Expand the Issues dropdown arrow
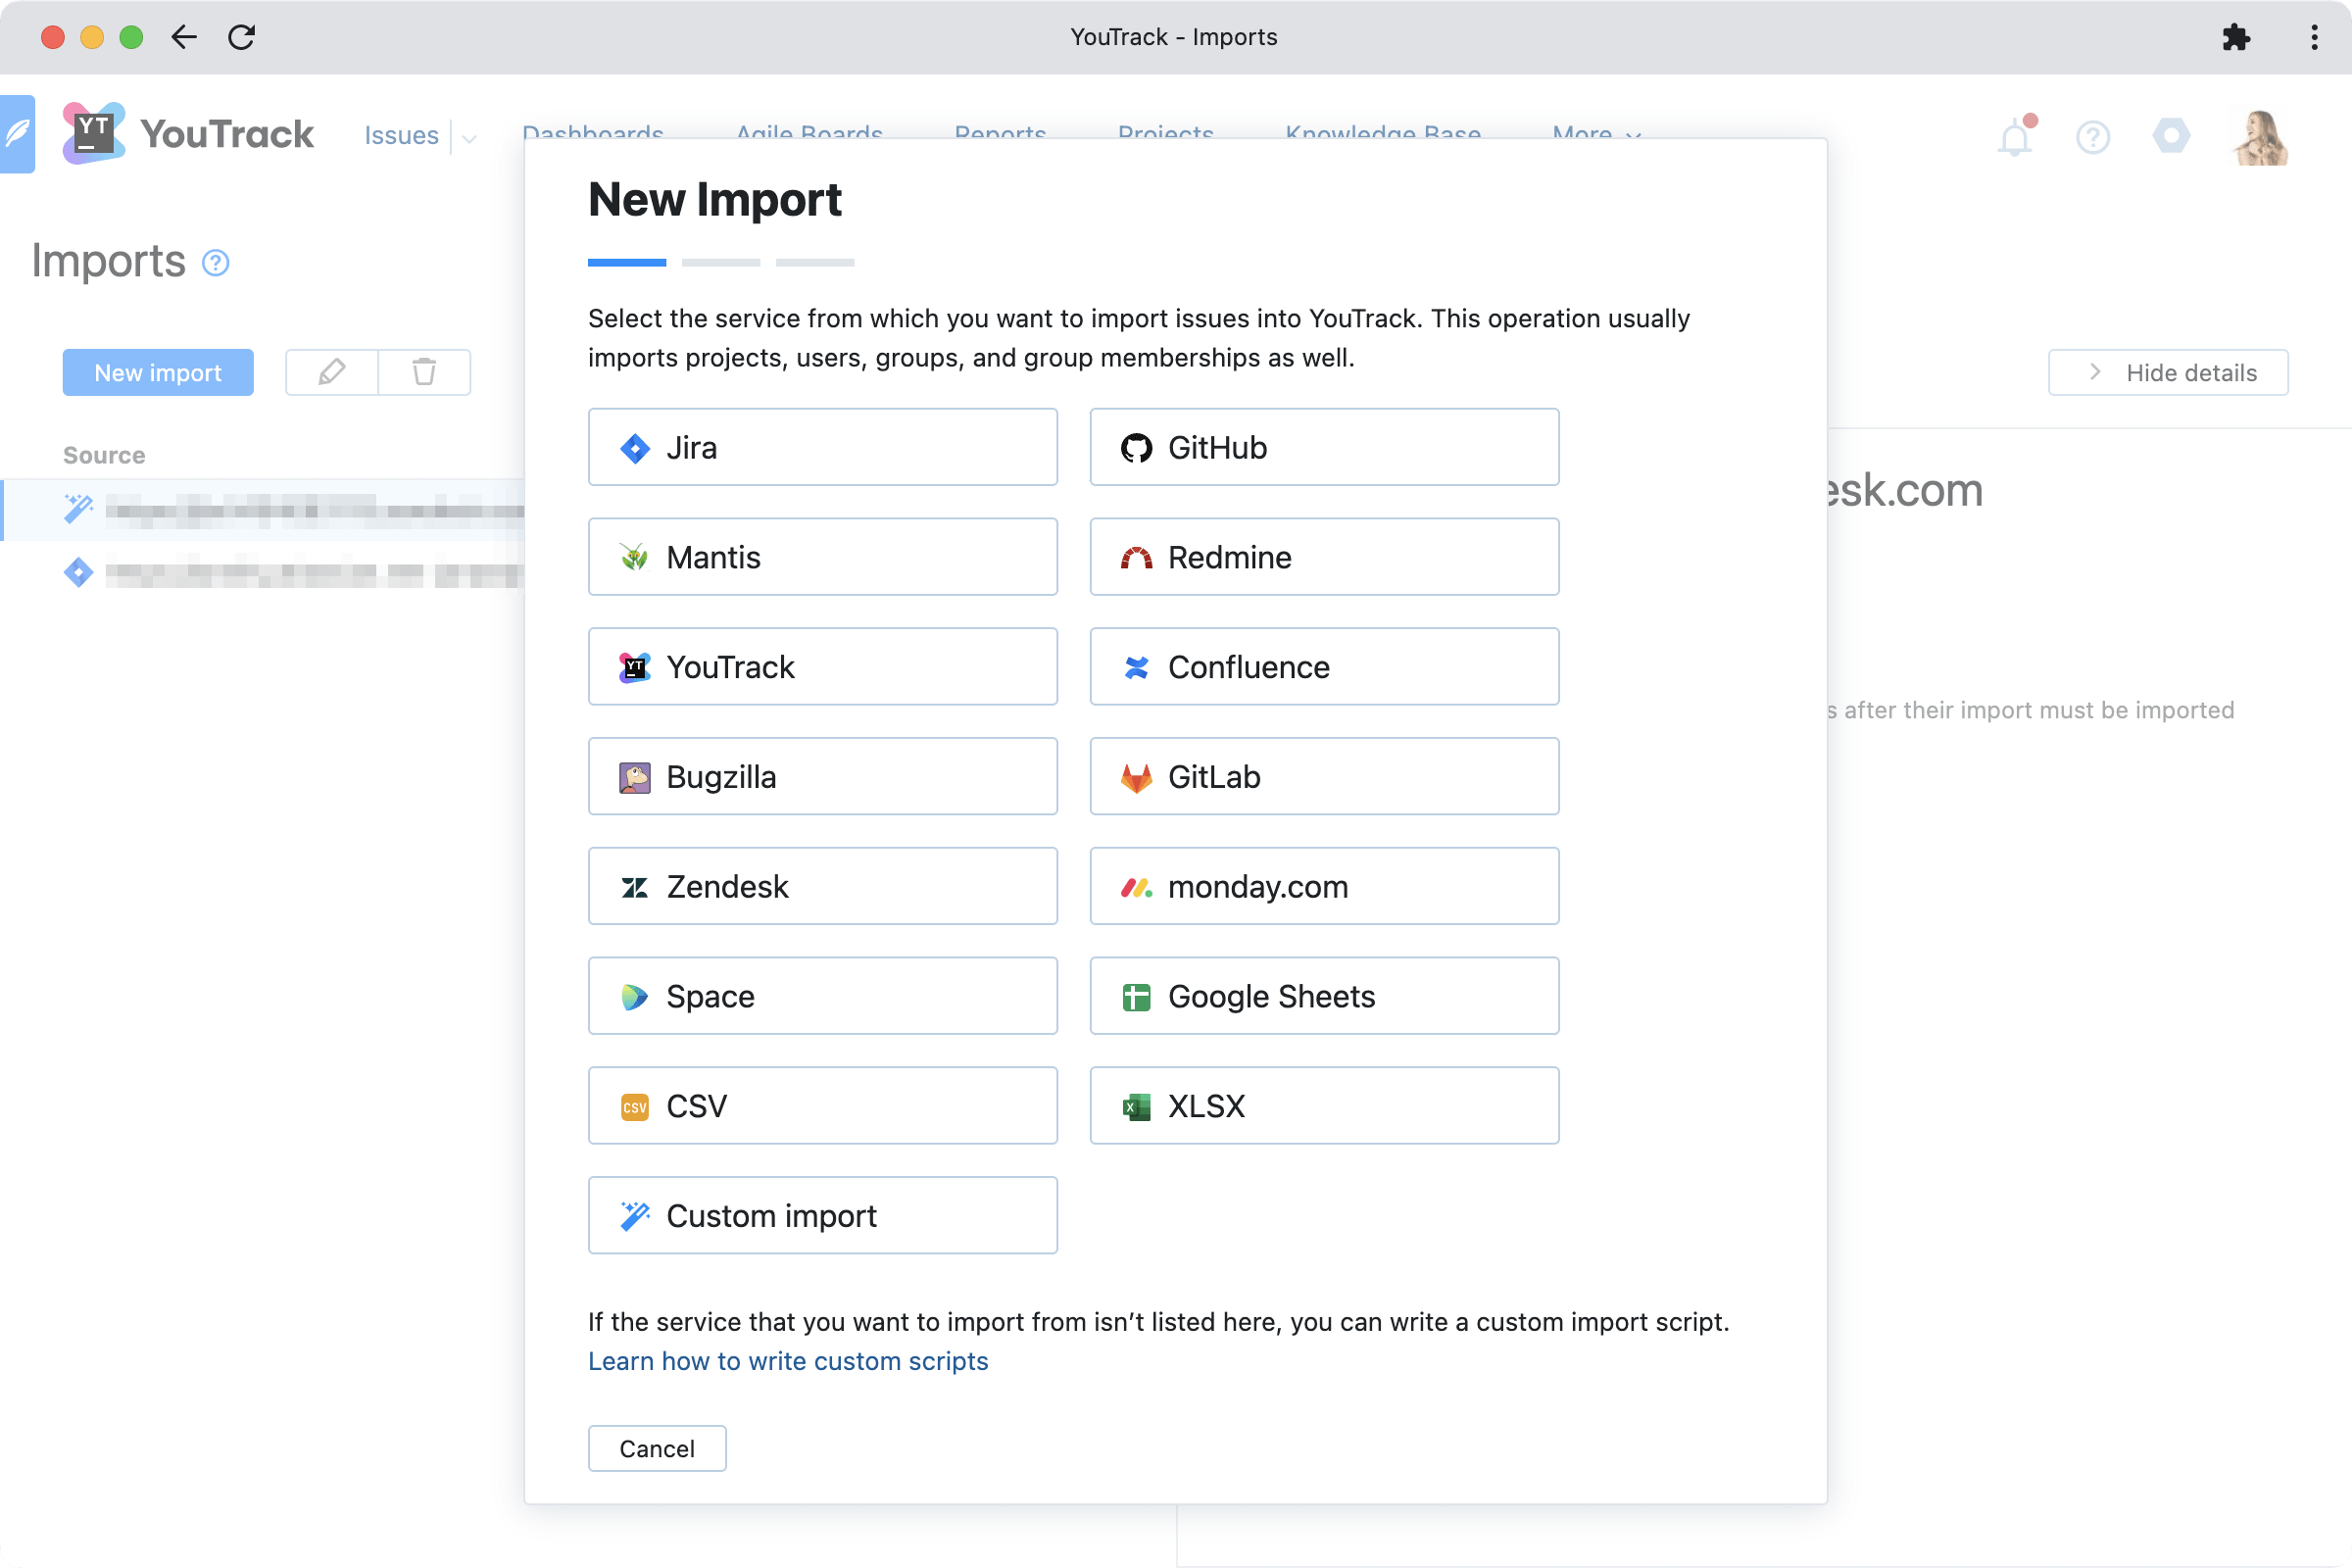 click(x=469, y=138)
